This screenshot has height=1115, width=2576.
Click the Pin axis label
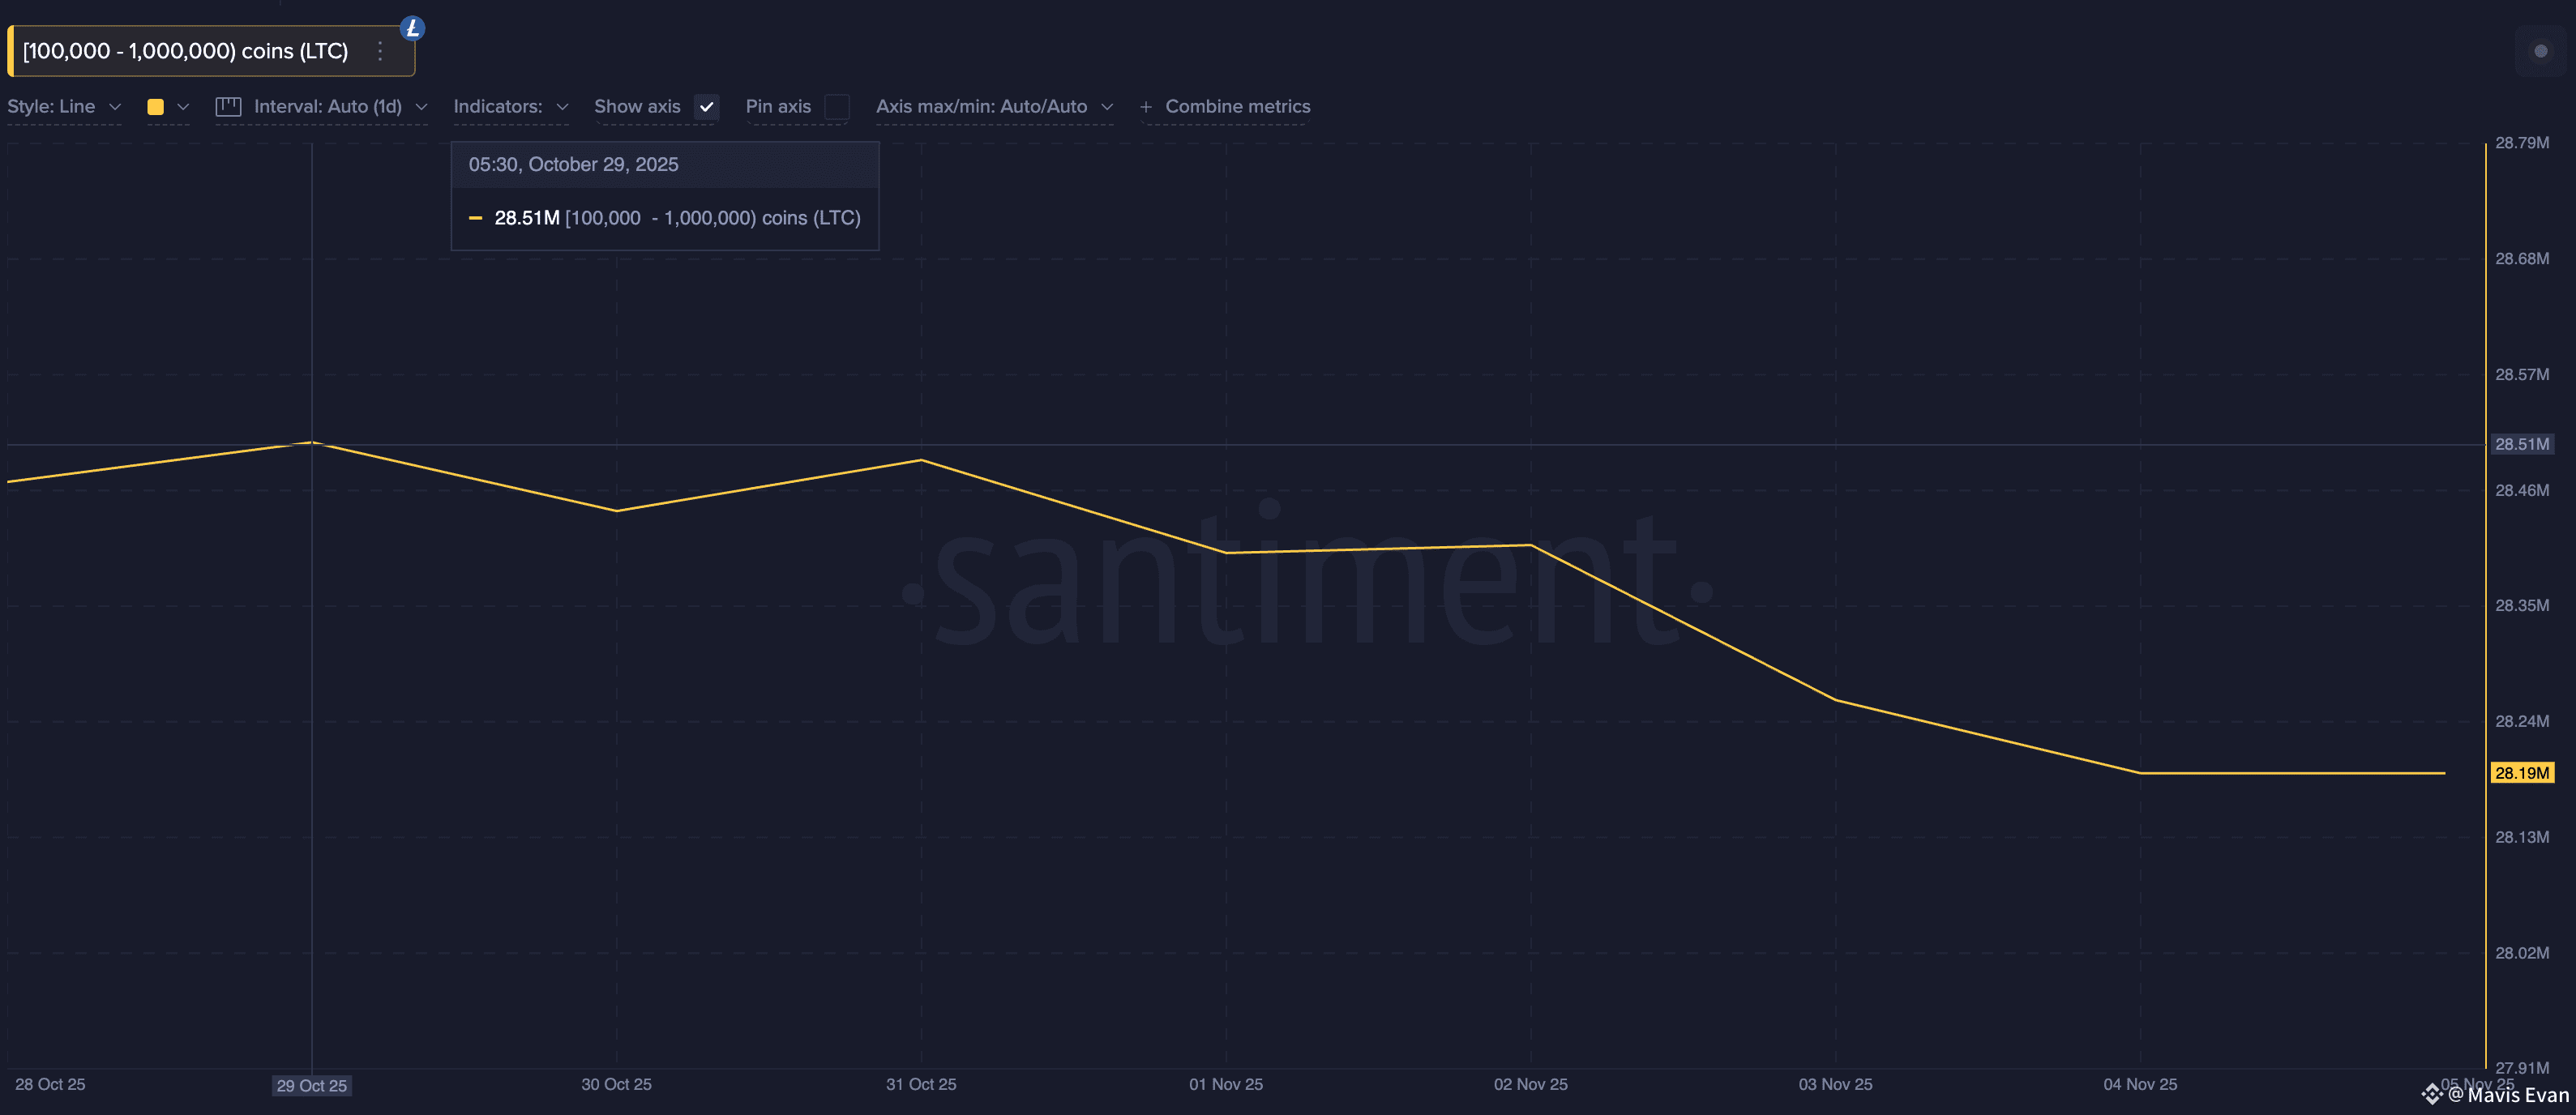pyautogui.click(x=778, y=107)
